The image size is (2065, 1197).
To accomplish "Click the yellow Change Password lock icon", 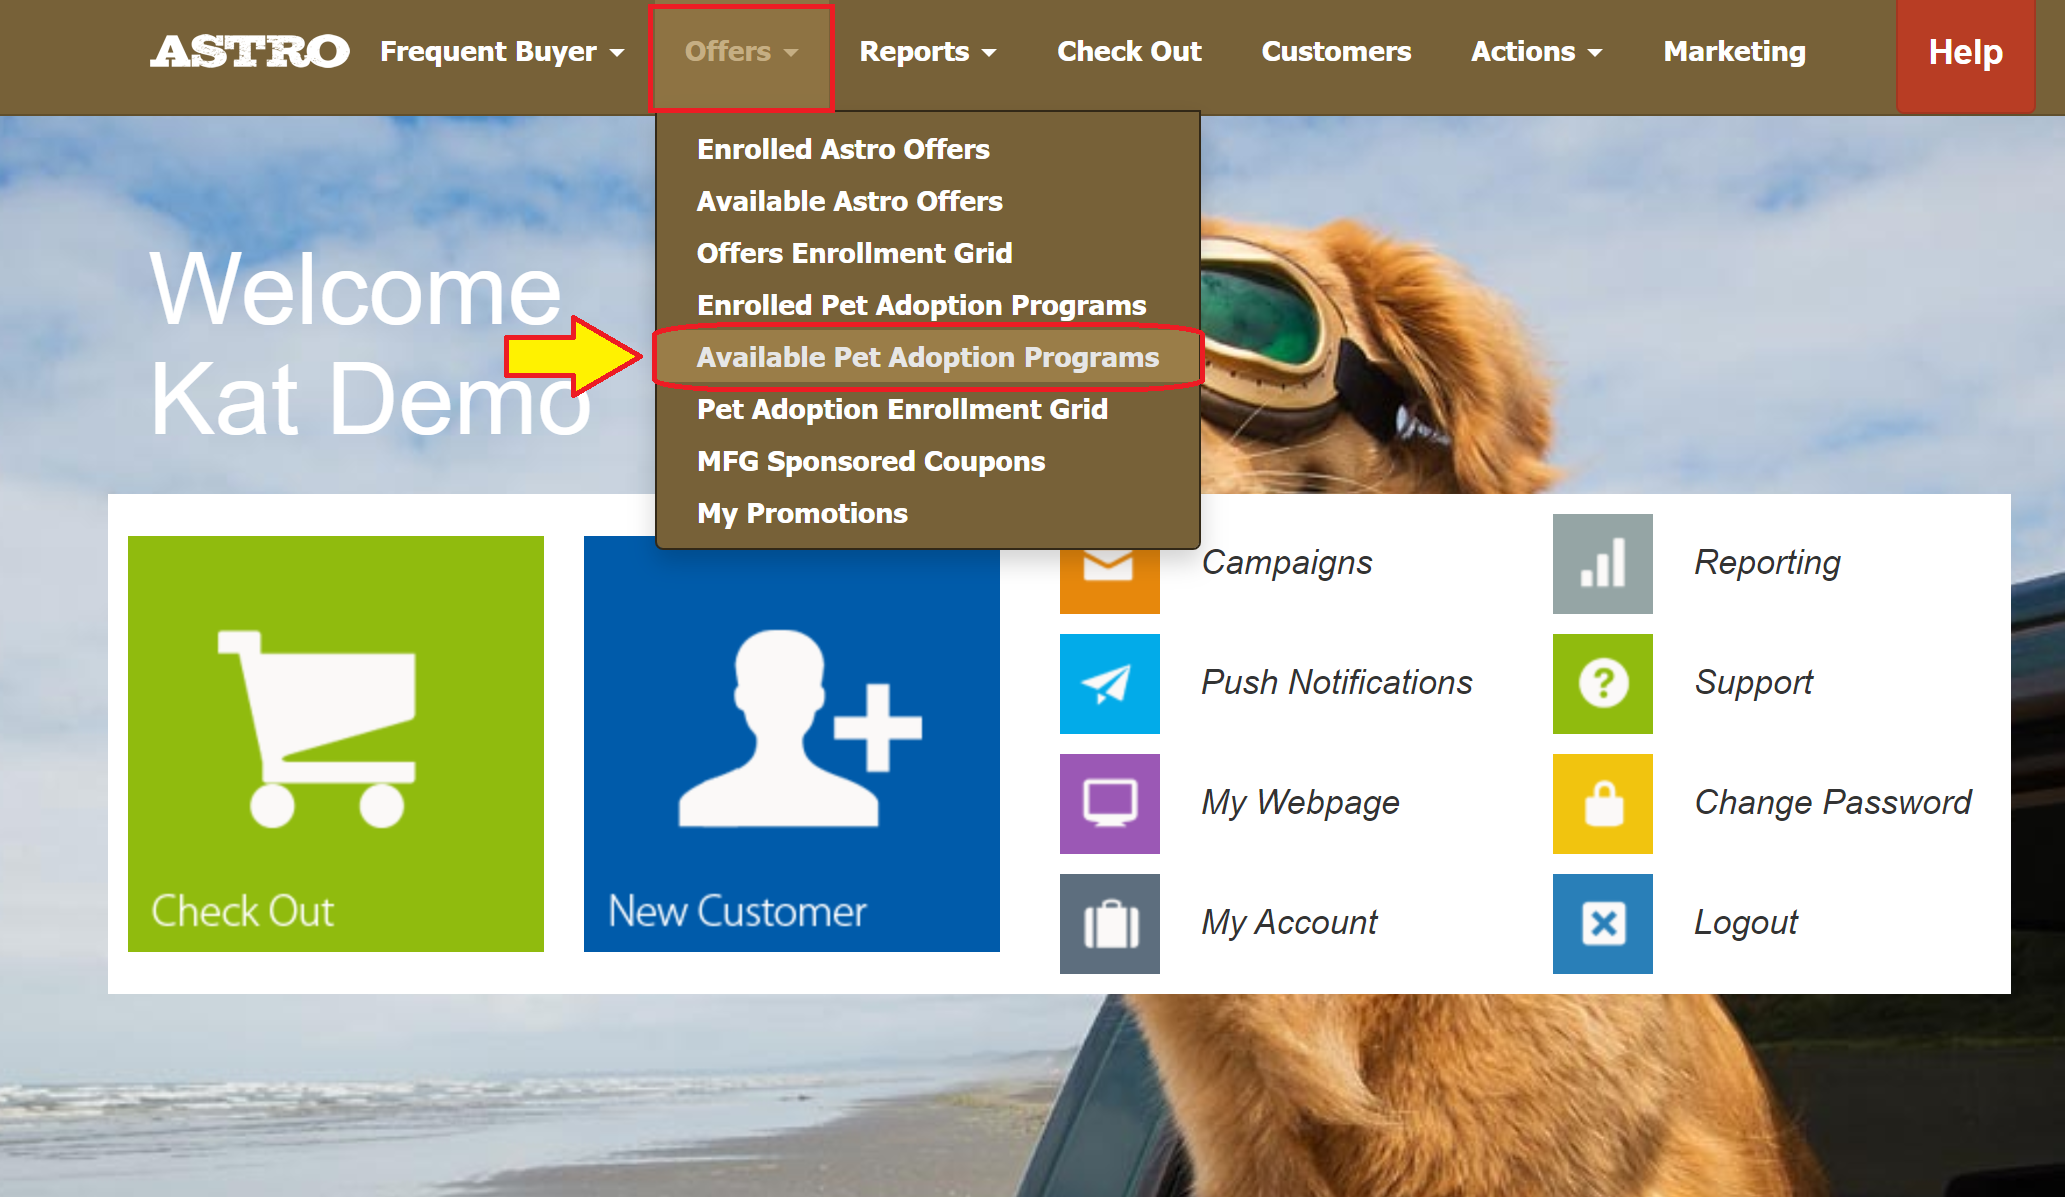I will pos(1602,803).
